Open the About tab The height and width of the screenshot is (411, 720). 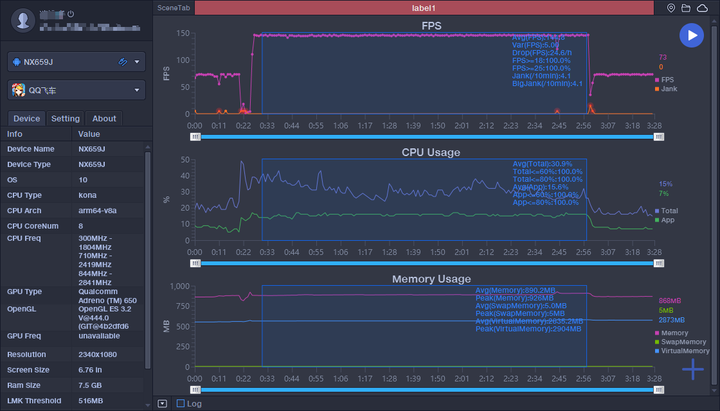[104, 119]
